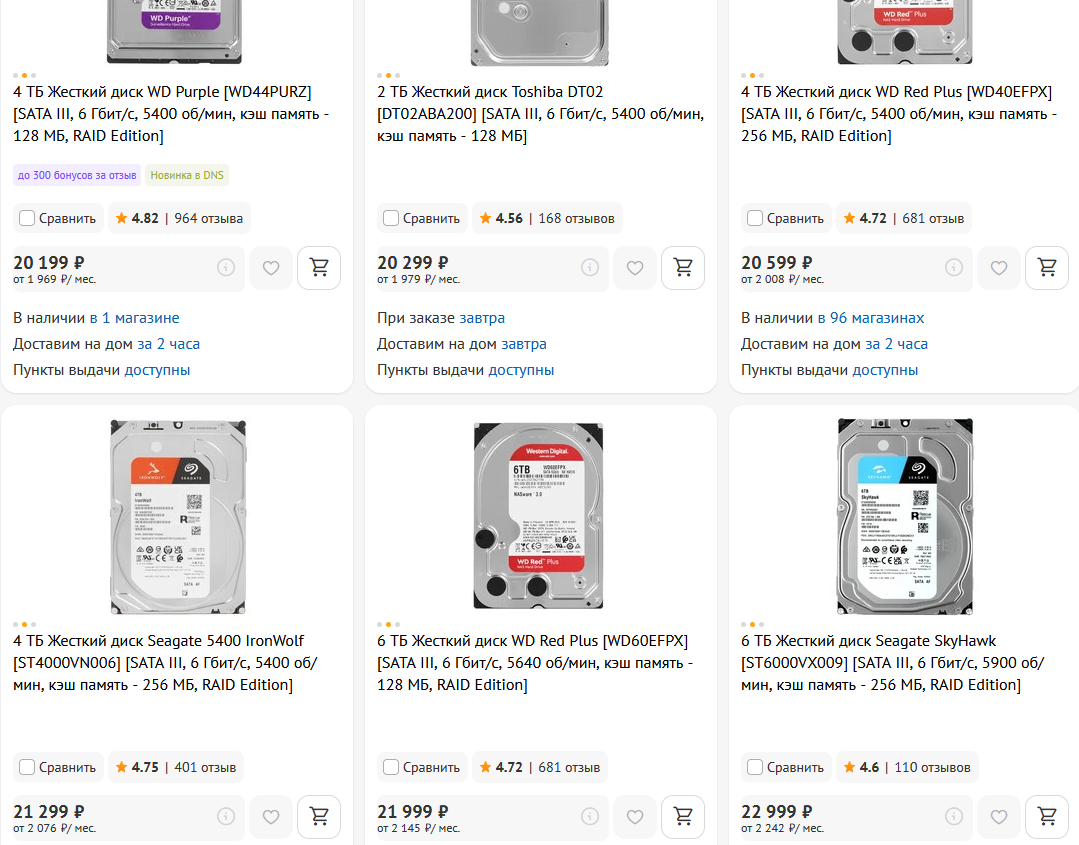
Task: Open the 964 отзыва rating badge
Action: click(x=179, y=218)
